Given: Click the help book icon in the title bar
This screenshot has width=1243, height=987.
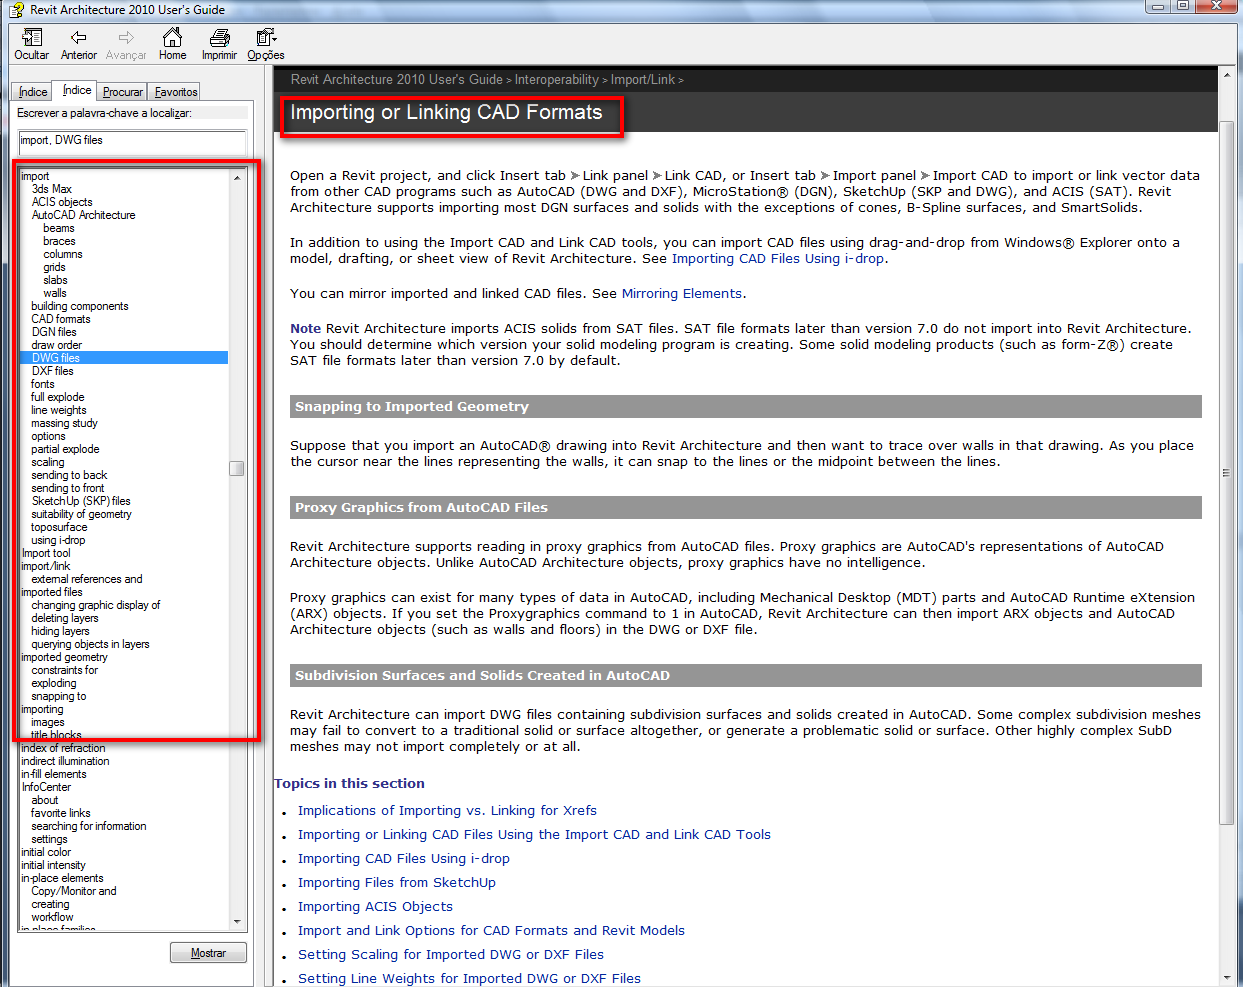Looking at the screenshot, I should click(x=15, y=9).
